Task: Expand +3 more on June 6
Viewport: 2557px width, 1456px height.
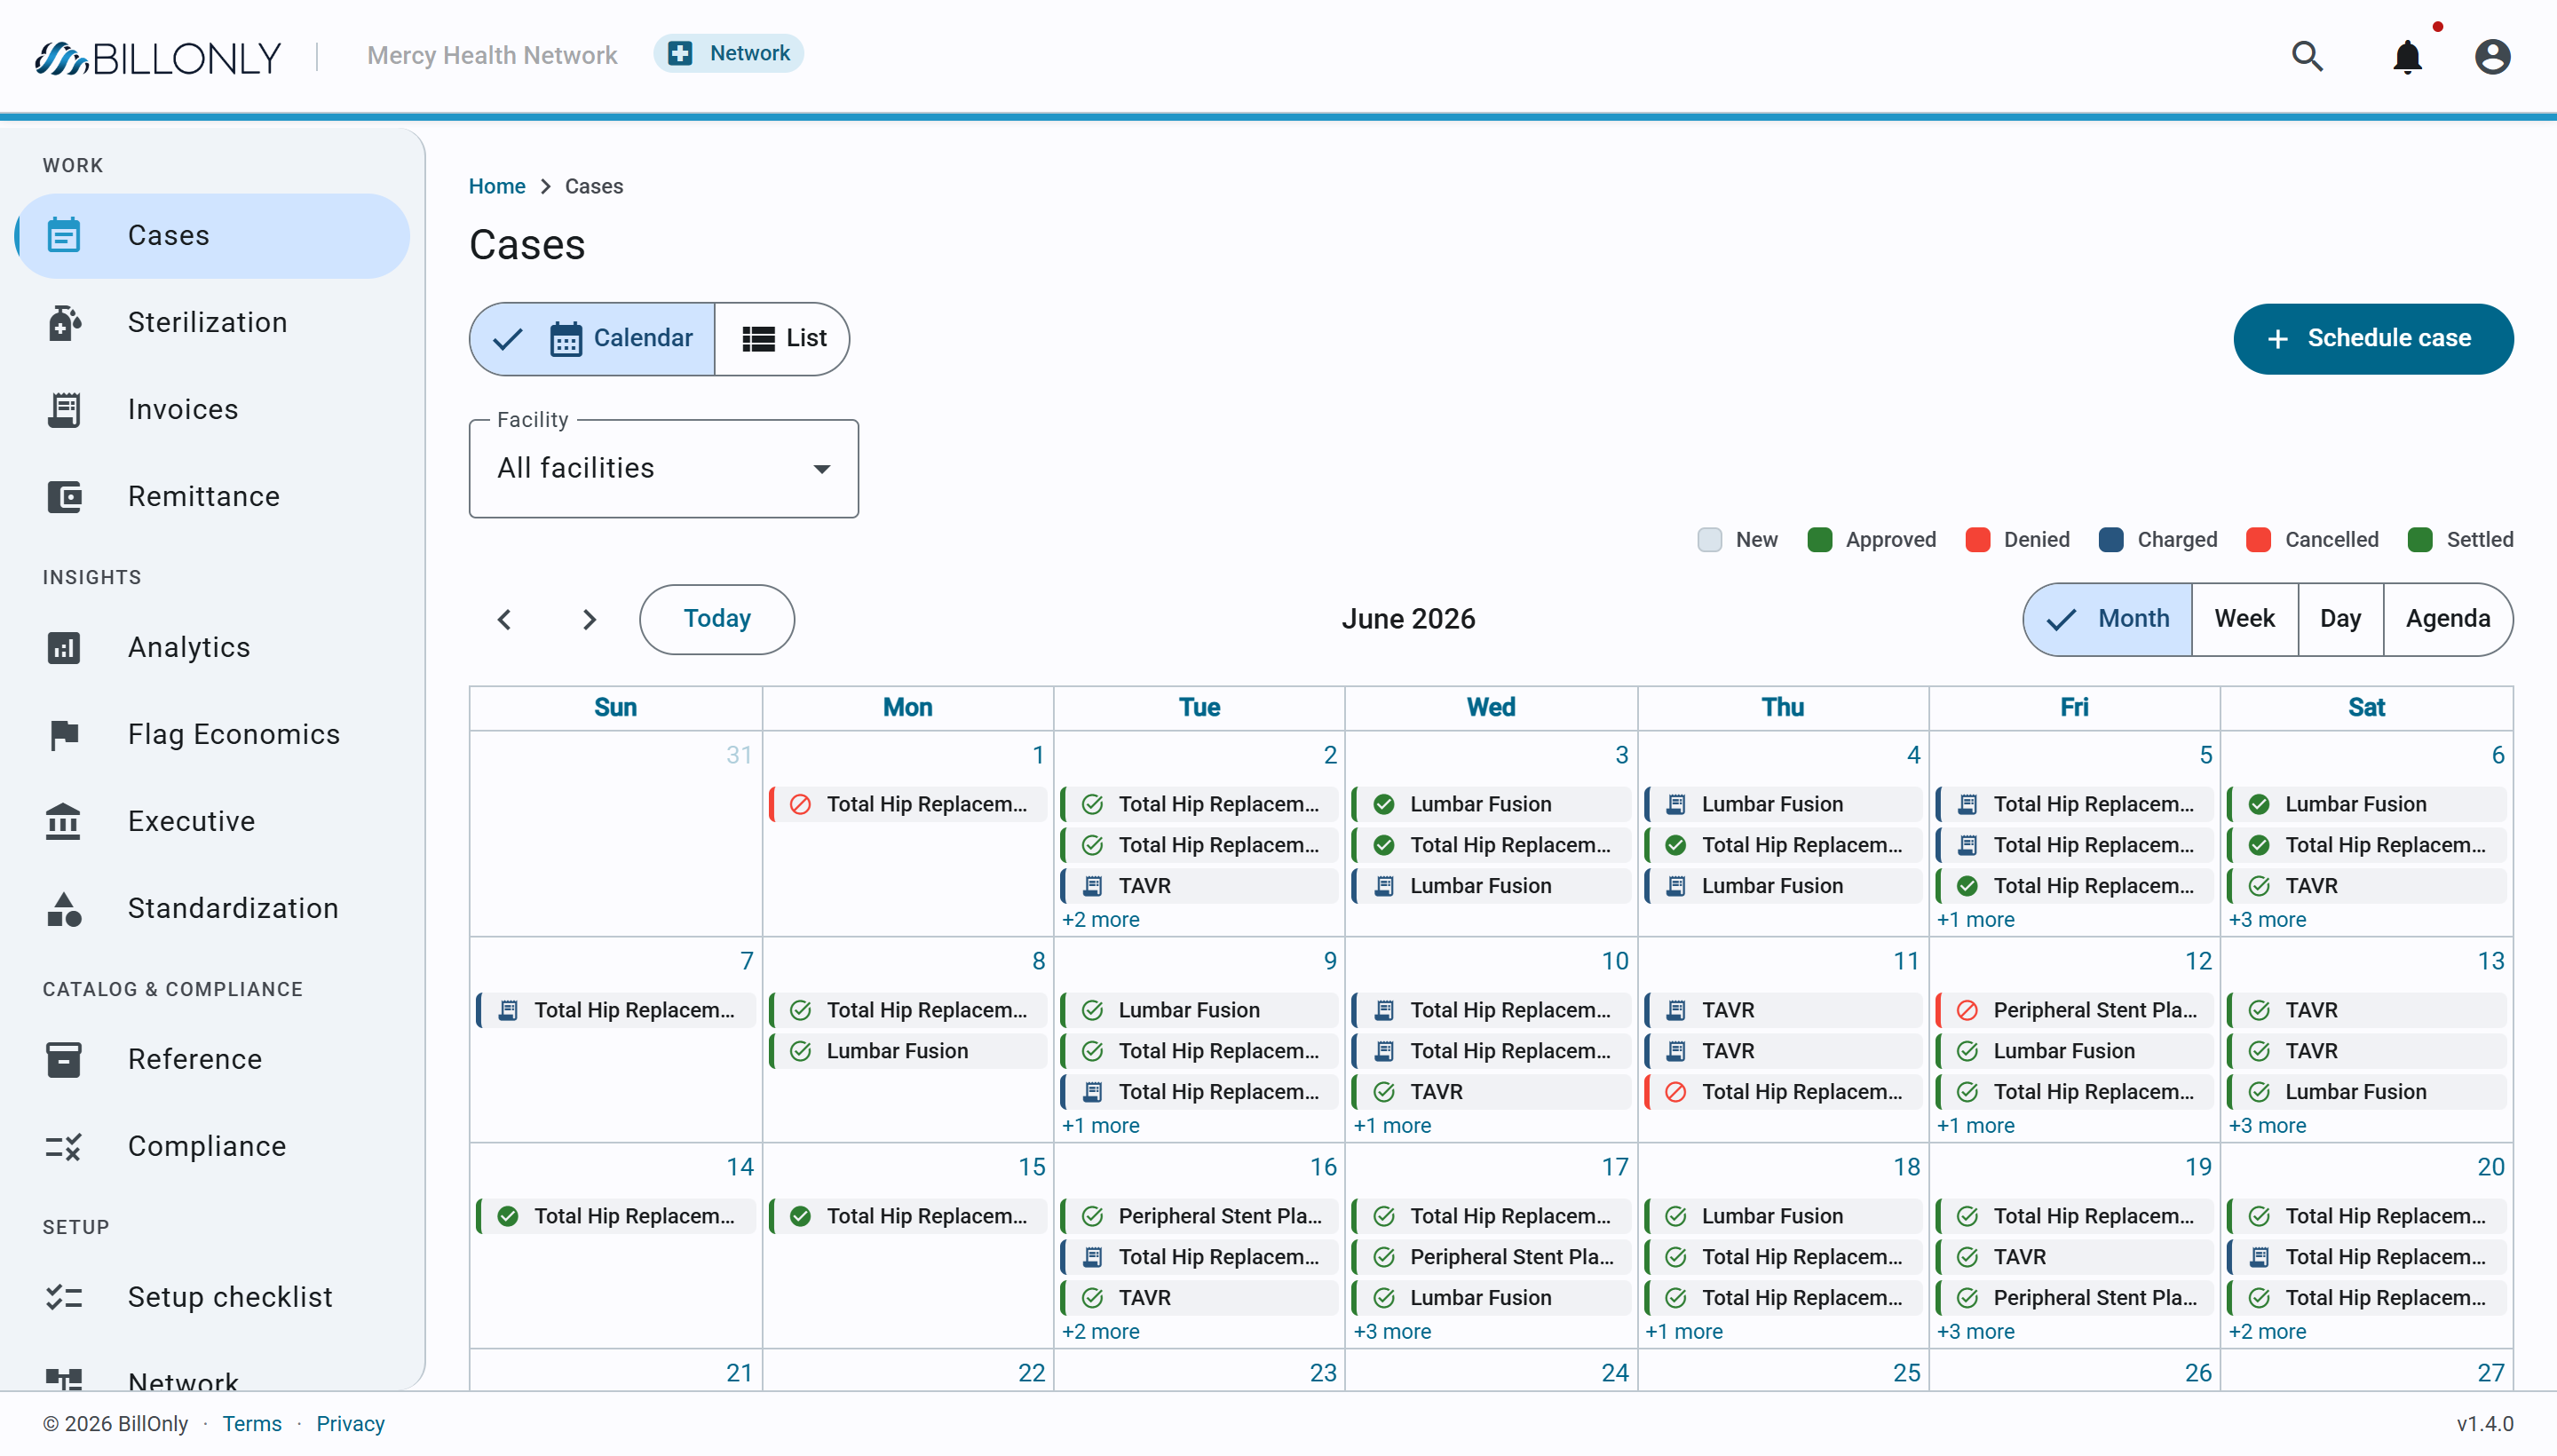Action: coord(2268,920)
